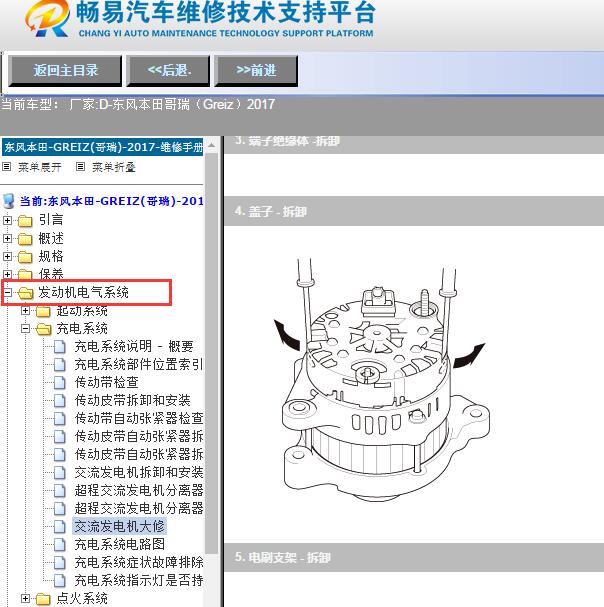The height and width of the screenshot is (607, 604).
Task: Open 充电系统指示灯是否持 page
Action: 139,580
